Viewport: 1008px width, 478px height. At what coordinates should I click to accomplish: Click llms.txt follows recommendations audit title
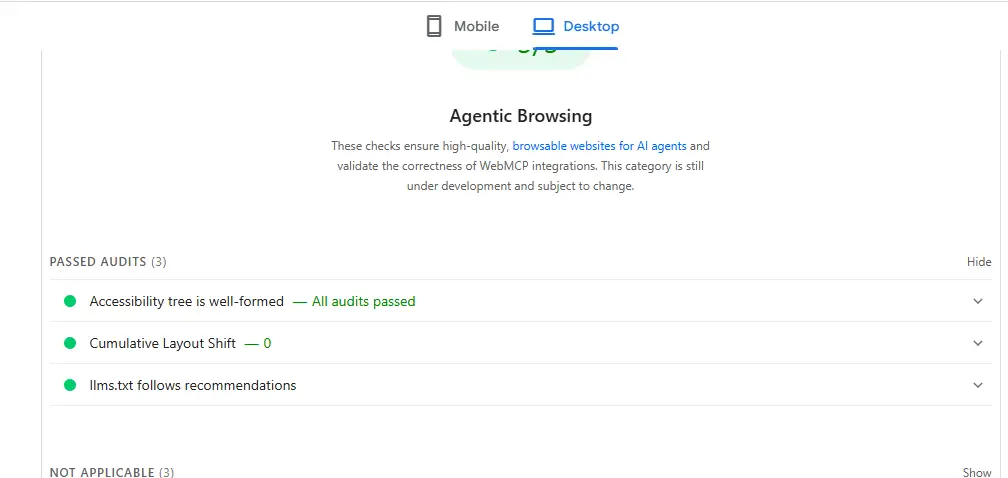point(193,385)
